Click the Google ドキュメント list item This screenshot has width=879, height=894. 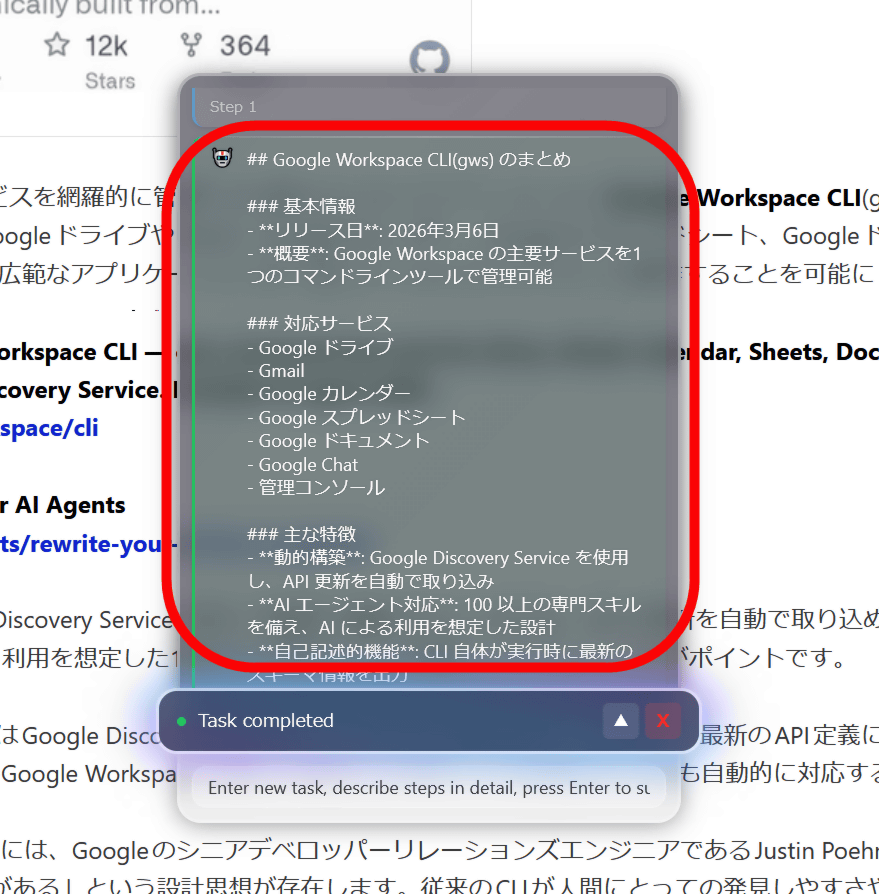point(338,441)
